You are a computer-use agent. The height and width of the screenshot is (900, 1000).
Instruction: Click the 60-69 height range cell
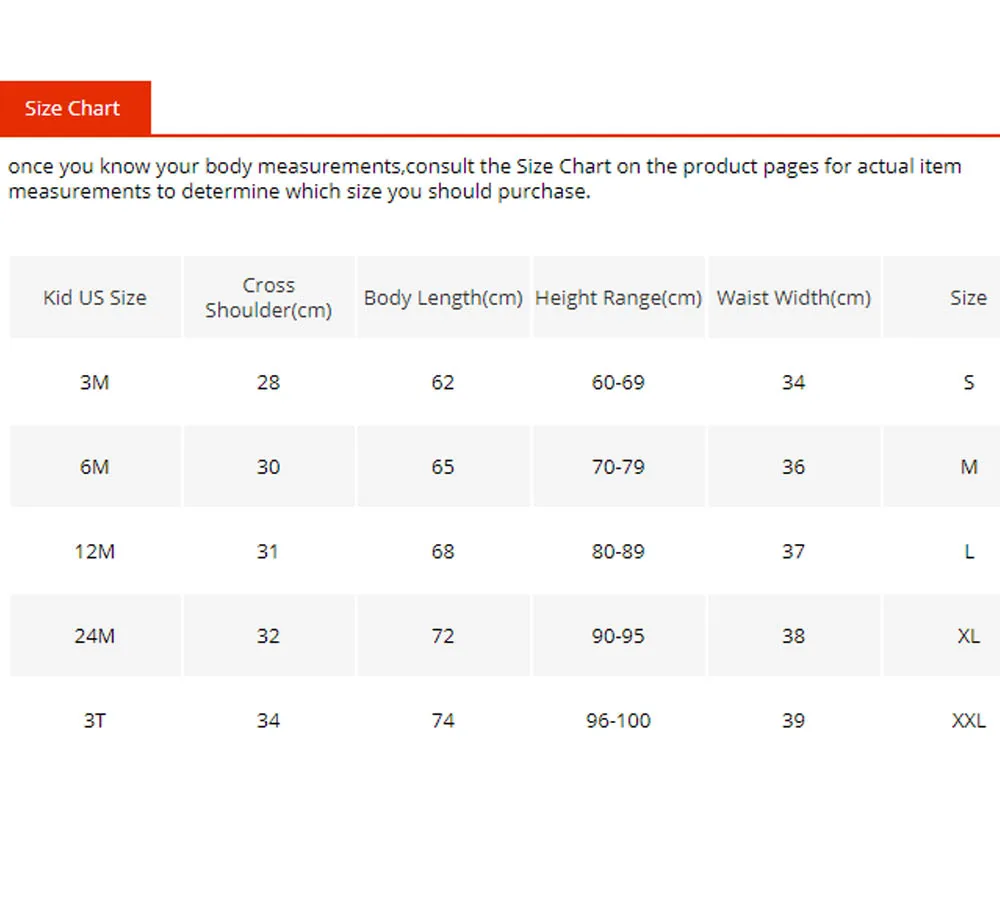tap(618, 382)
